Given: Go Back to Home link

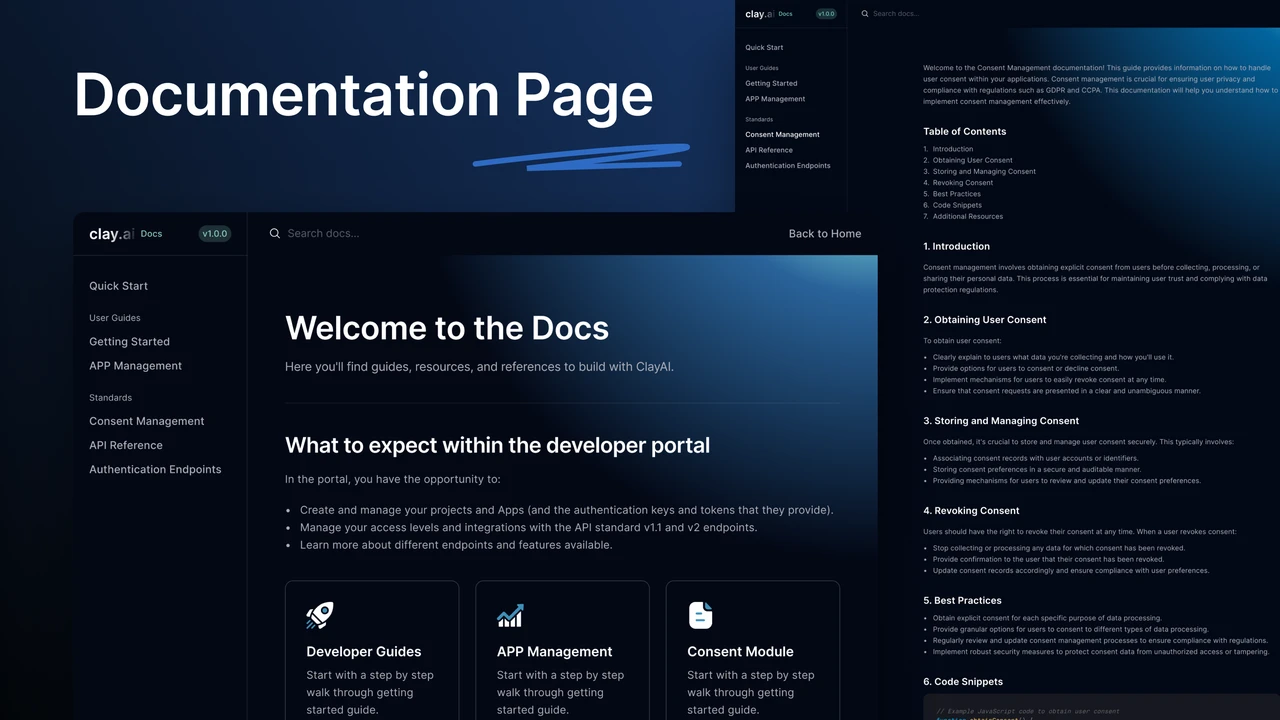Looking at the screenshot, I should [825, 233].
